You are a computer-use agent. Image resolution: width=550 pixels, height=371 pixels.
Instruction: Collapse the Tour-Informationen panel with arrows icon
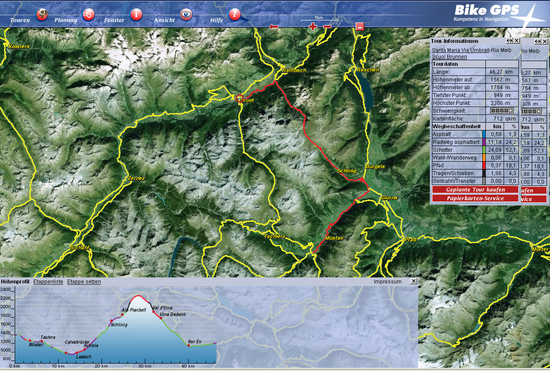[510, 41]
